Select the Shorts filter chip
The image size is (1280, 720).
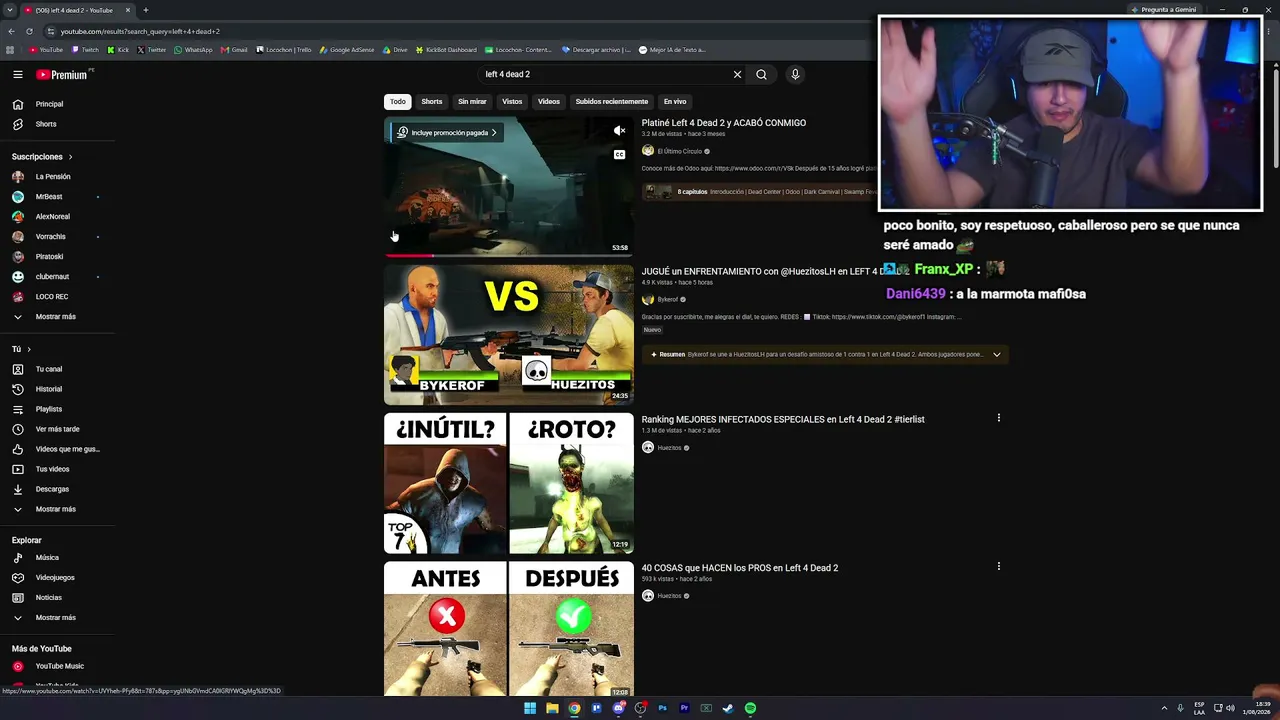click(x=432, y=101)
